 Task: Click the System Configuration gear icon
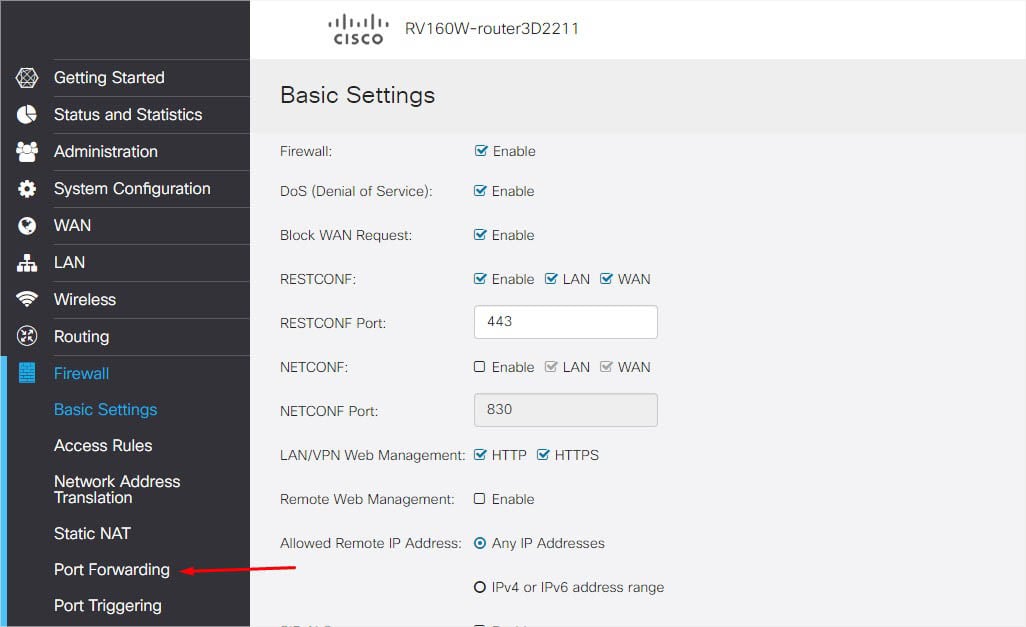[x=26, y=188]
